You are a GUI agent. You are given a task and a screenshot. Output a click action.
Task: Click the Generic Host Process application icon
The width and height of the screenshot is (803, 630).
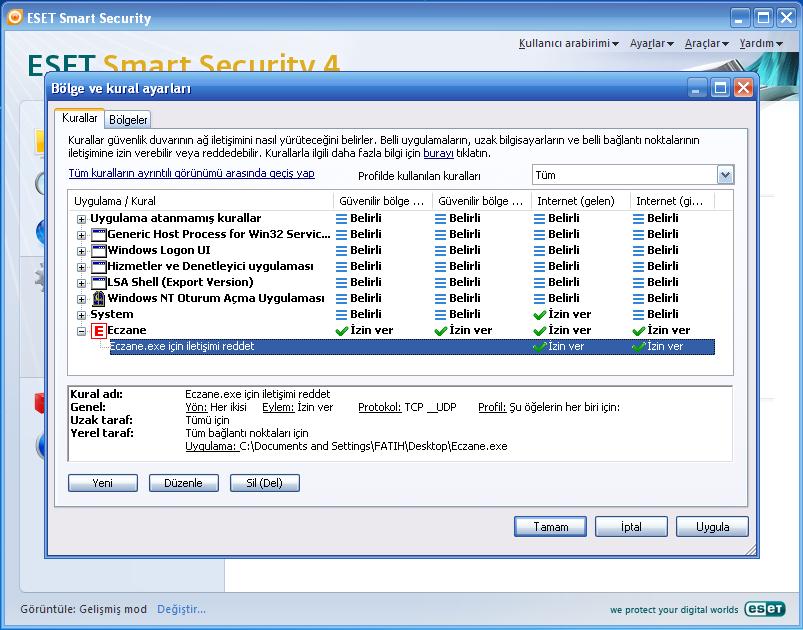point(98,235)
